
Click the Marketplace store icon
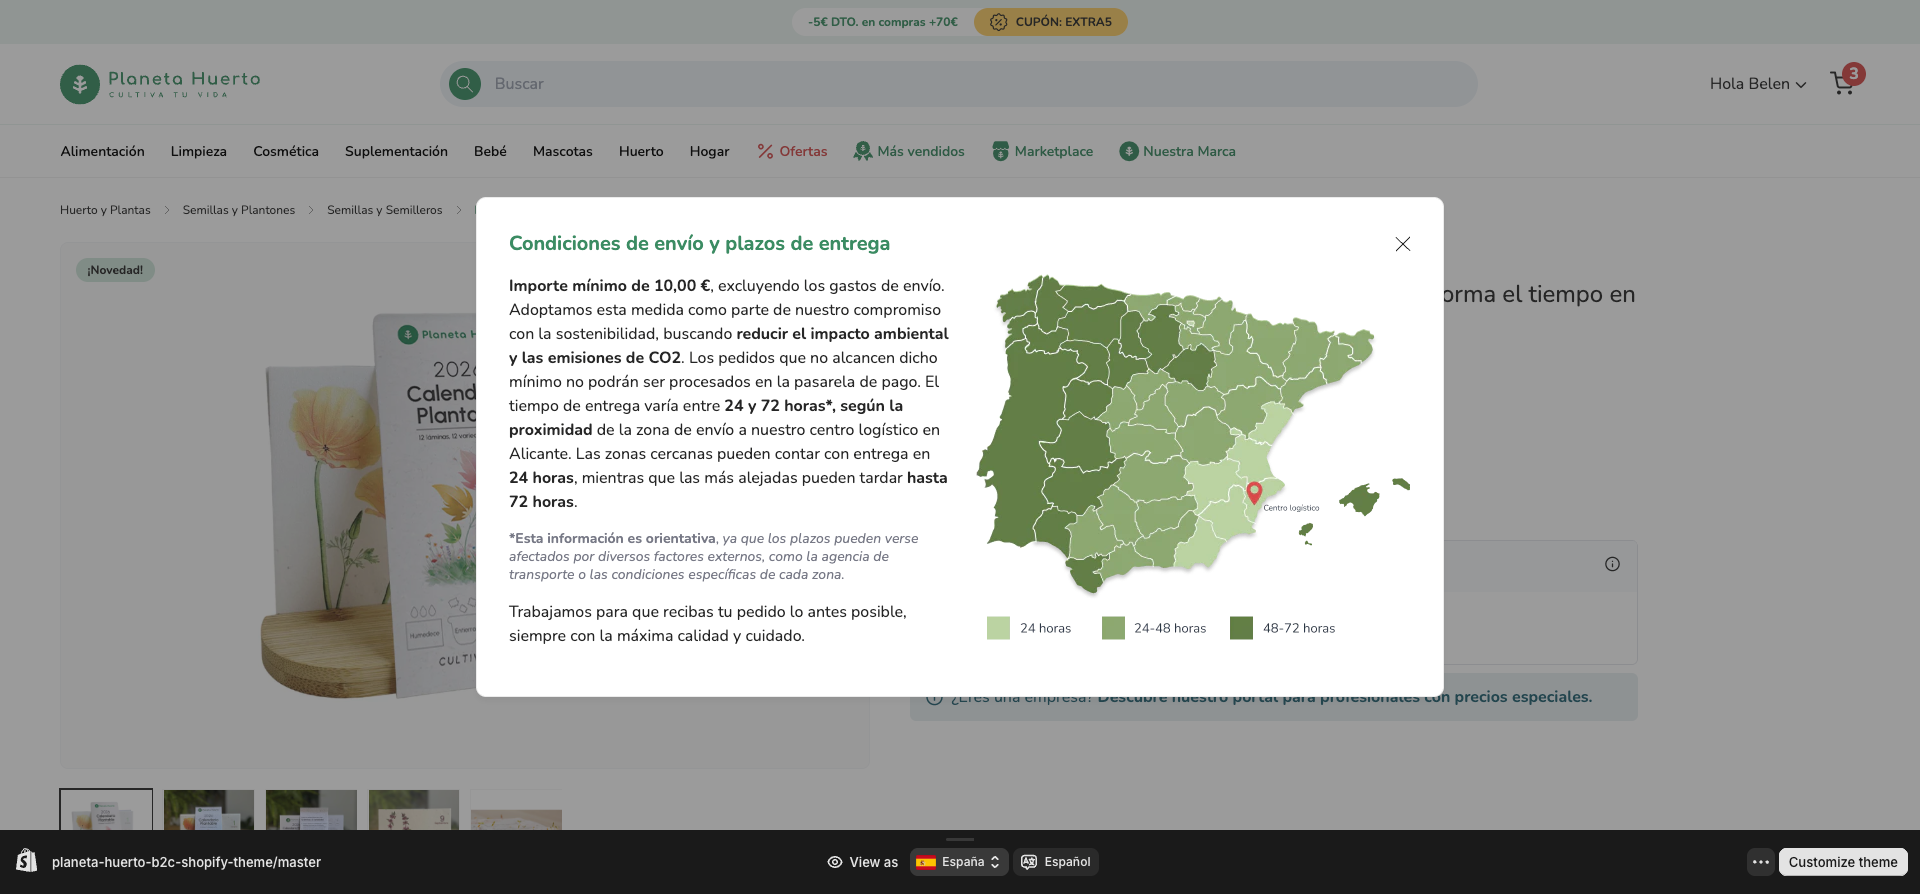tap(1000, 151)
